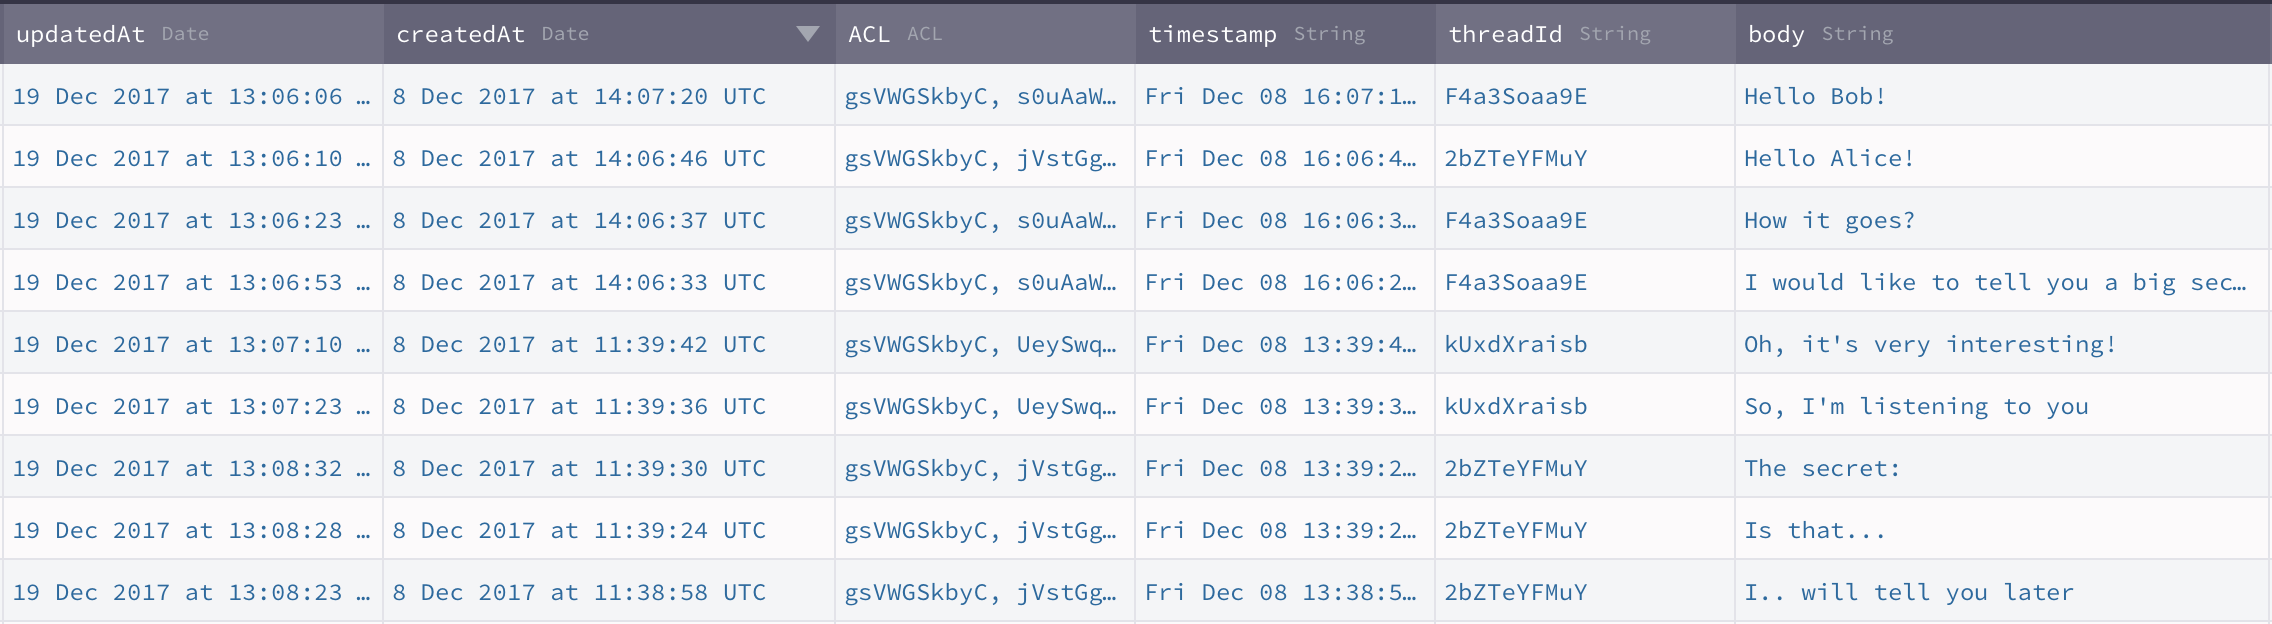Screen dimensions: 2272x624
Task: Select the timestamp column header
Action: [x=1285, y=34]
